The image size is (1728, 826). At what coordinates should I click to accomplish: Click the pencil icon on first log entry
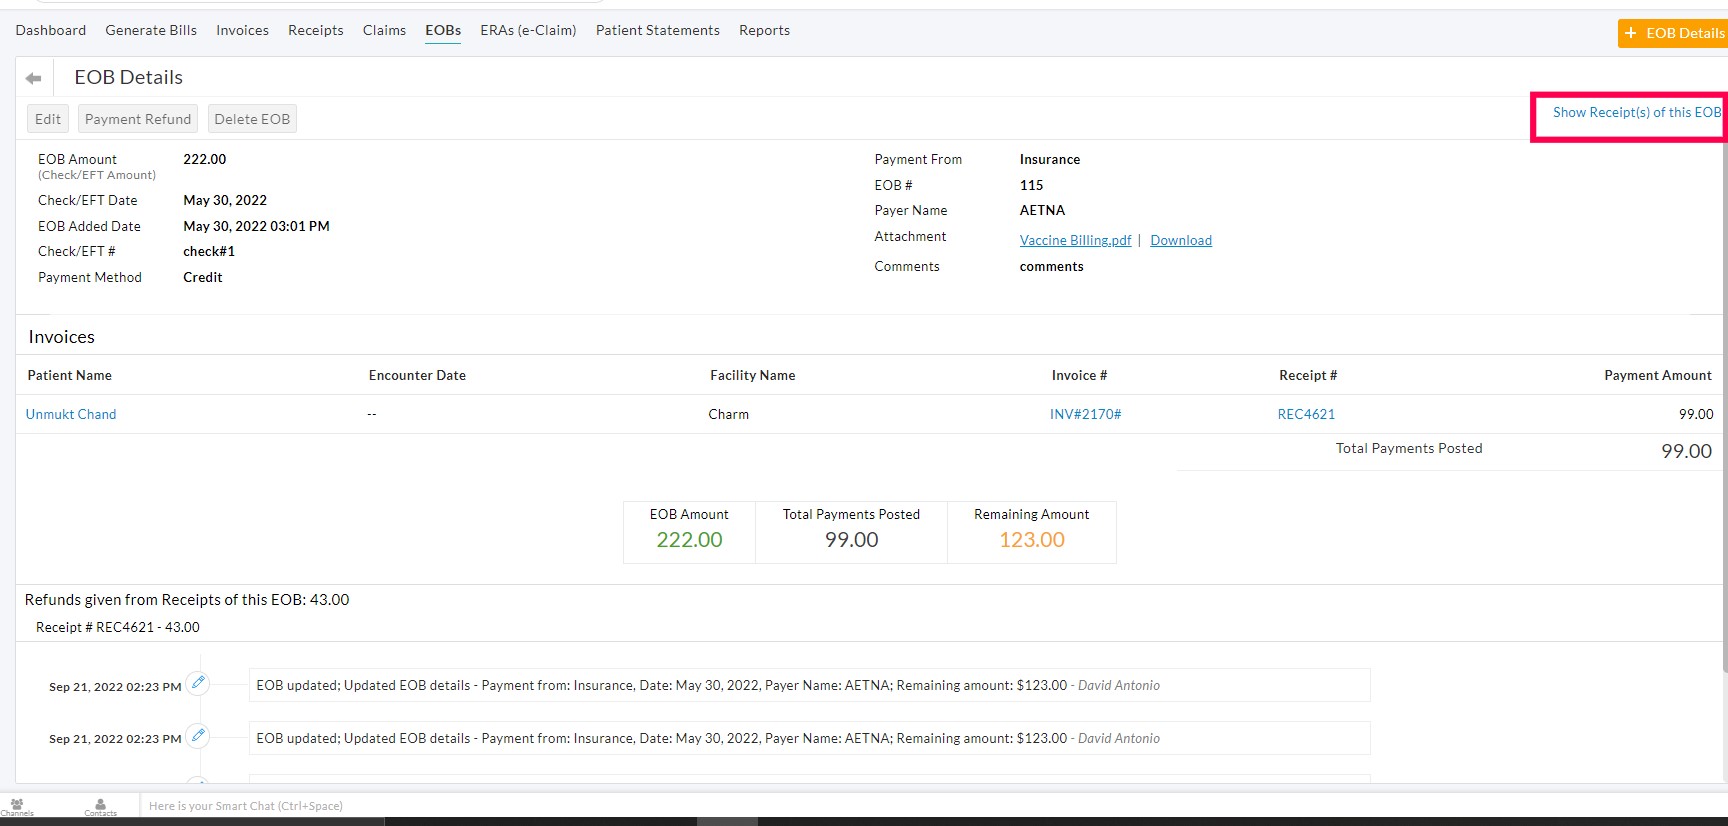click(198, 683)
